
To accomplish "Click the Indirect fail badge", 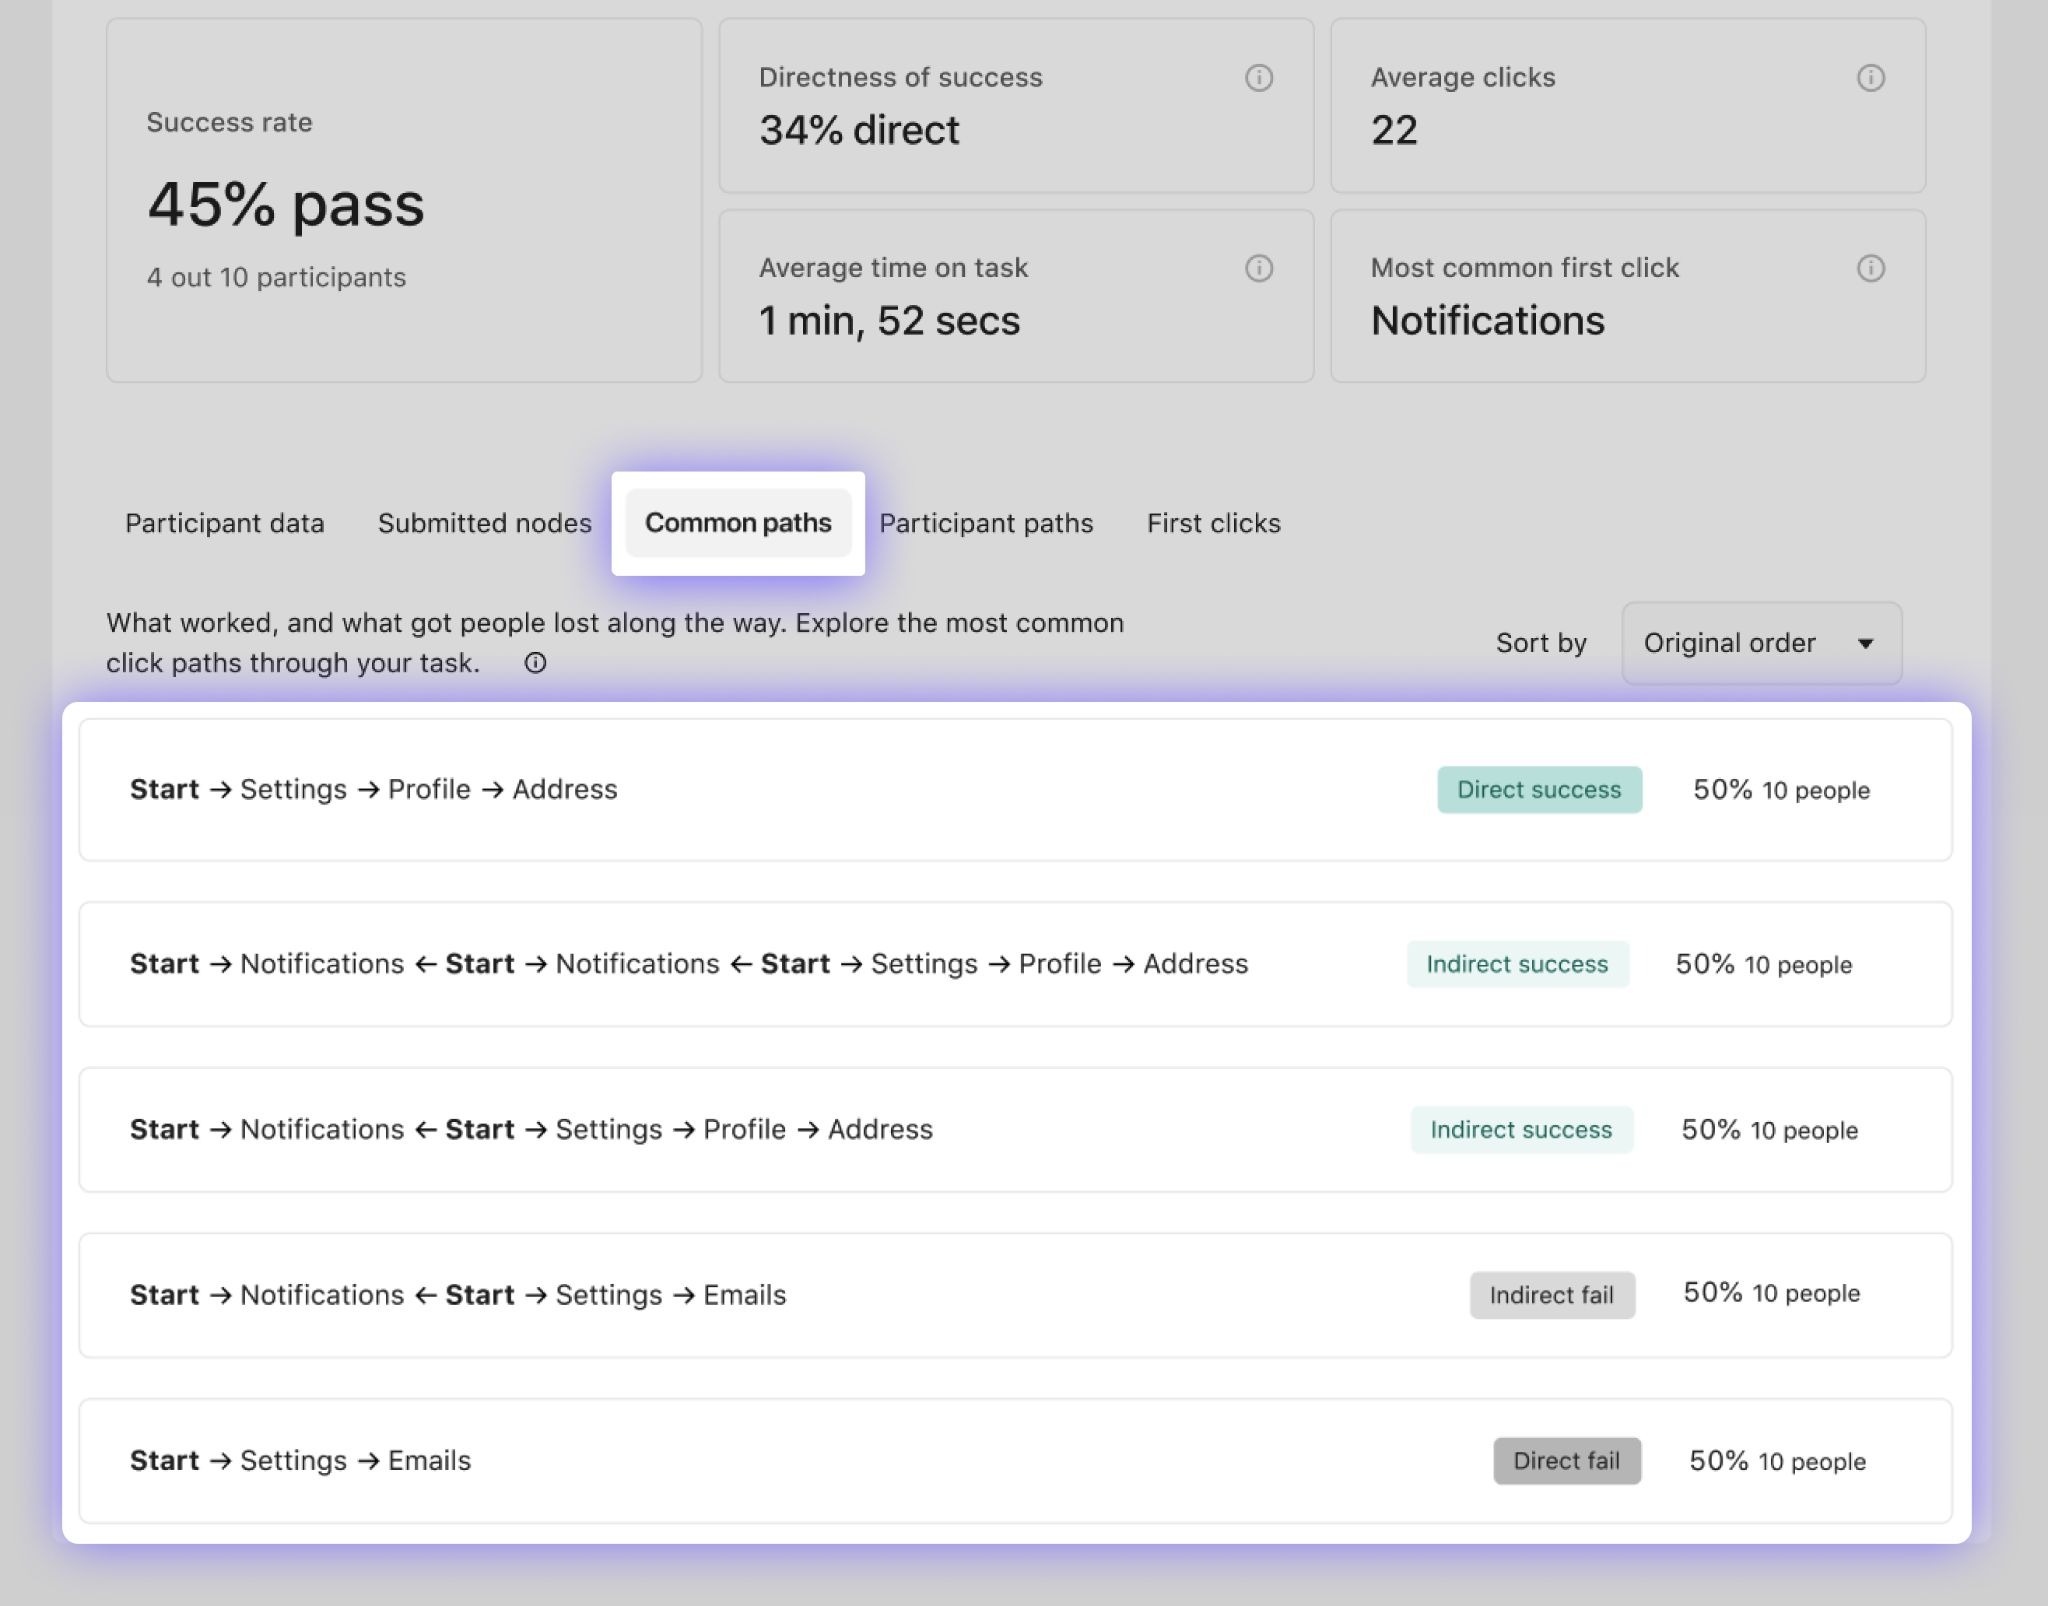I will coord(1551,1295).
